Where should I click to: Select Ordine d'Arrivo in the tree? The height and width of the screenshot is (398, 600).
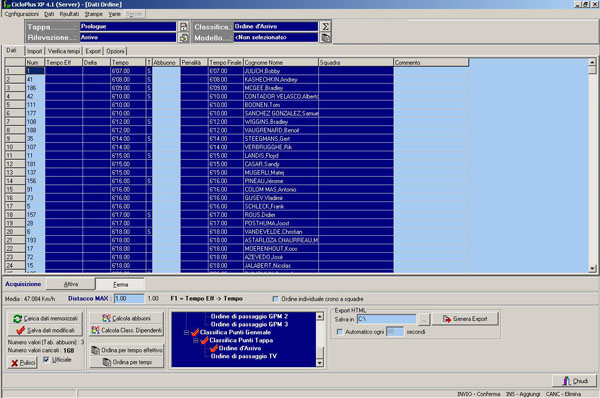240,348
